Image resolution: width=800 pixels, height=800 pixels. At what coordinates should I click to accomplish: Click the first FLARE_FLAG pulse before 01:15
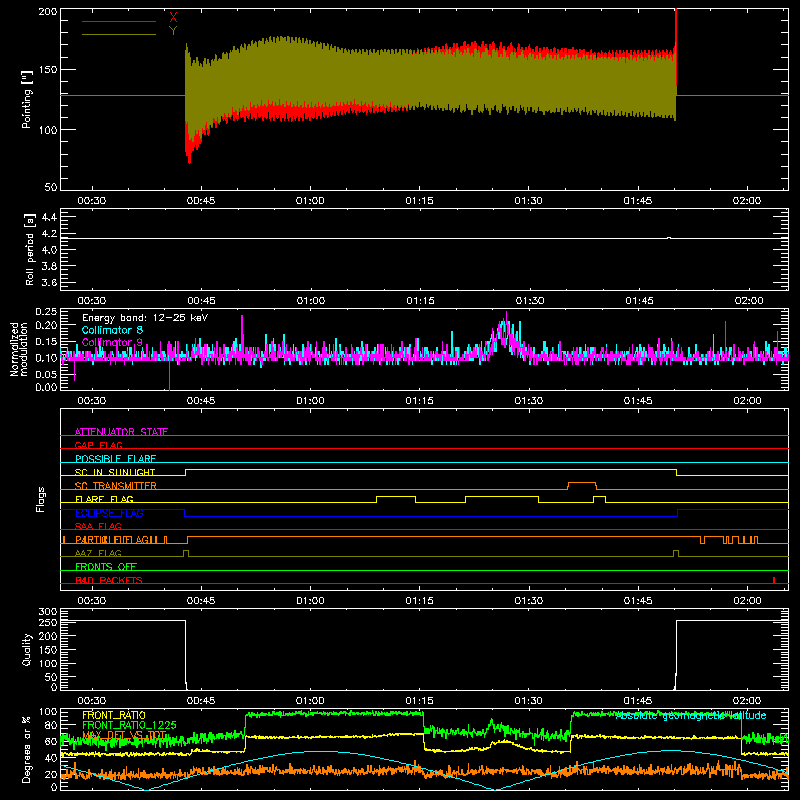396,499
